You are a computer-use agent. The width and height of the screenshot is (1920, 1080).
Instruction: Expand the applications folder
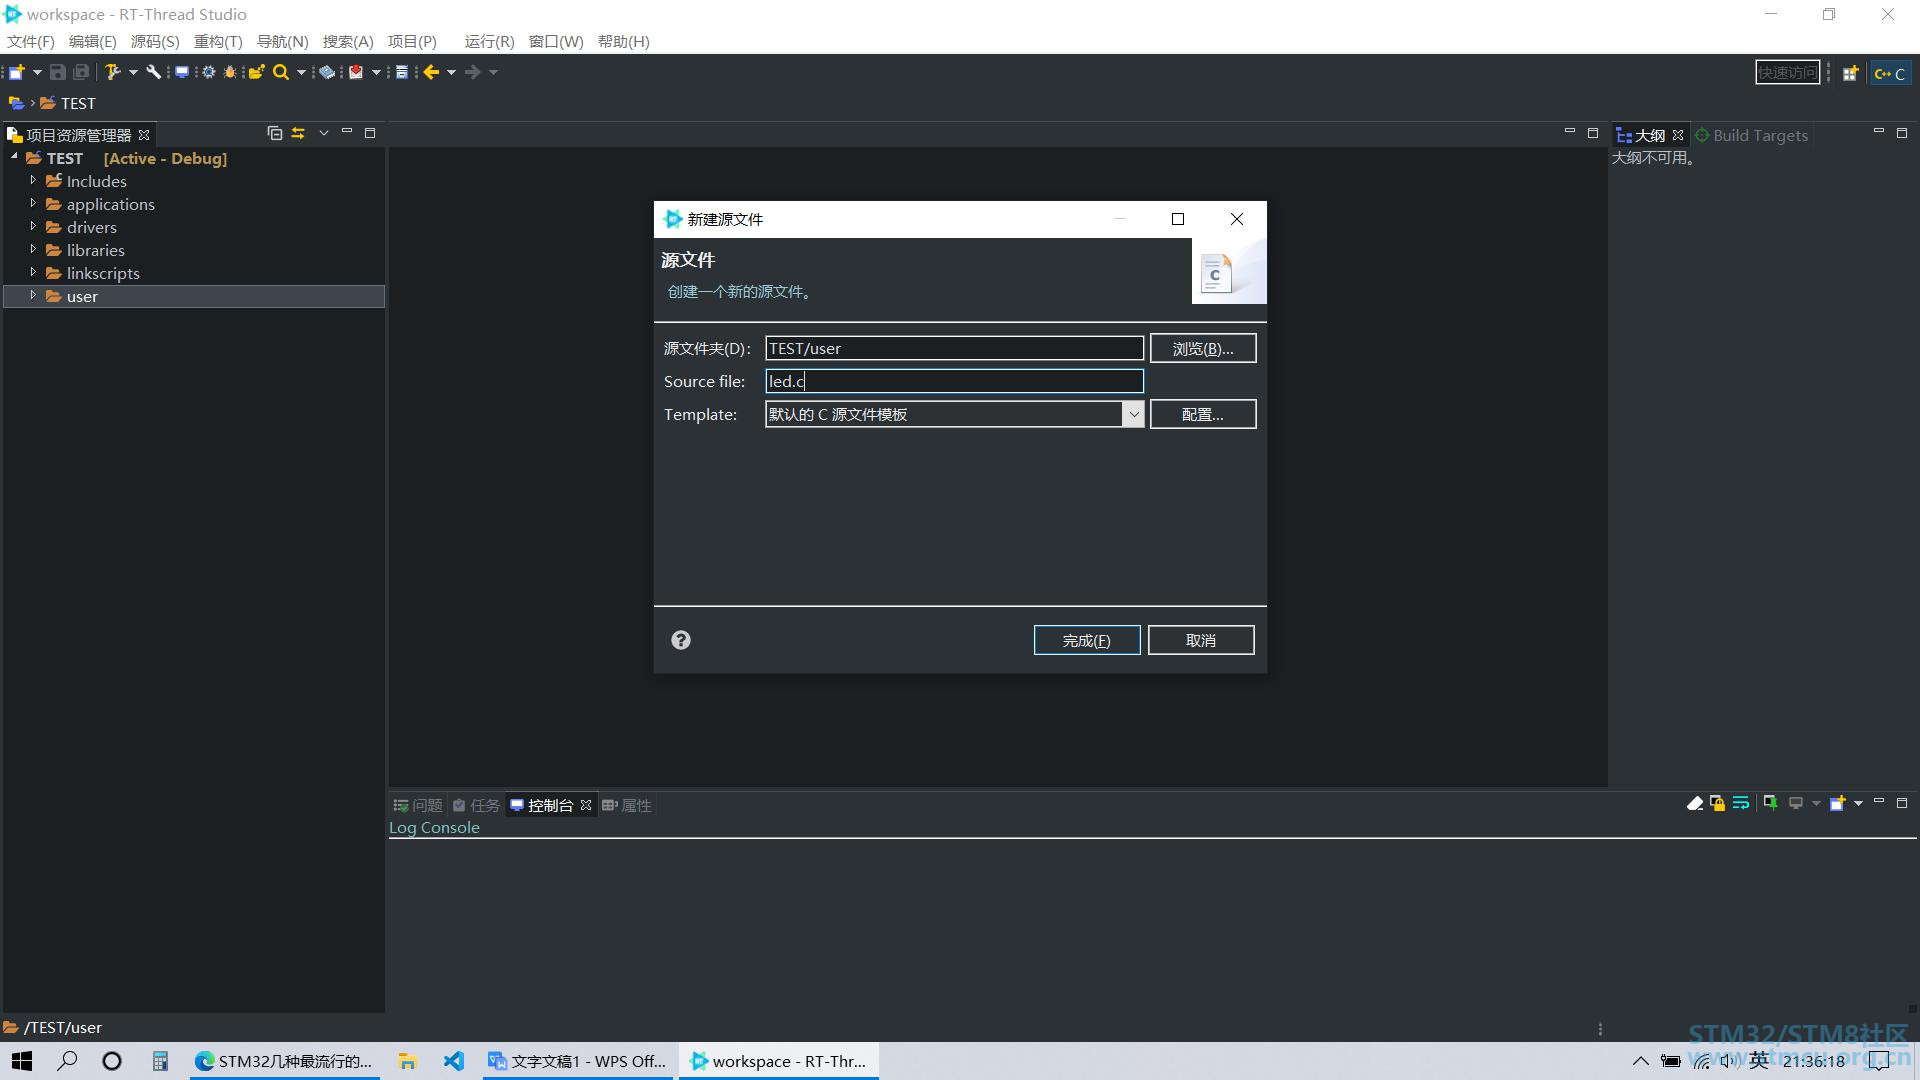(x=33, y=204)
